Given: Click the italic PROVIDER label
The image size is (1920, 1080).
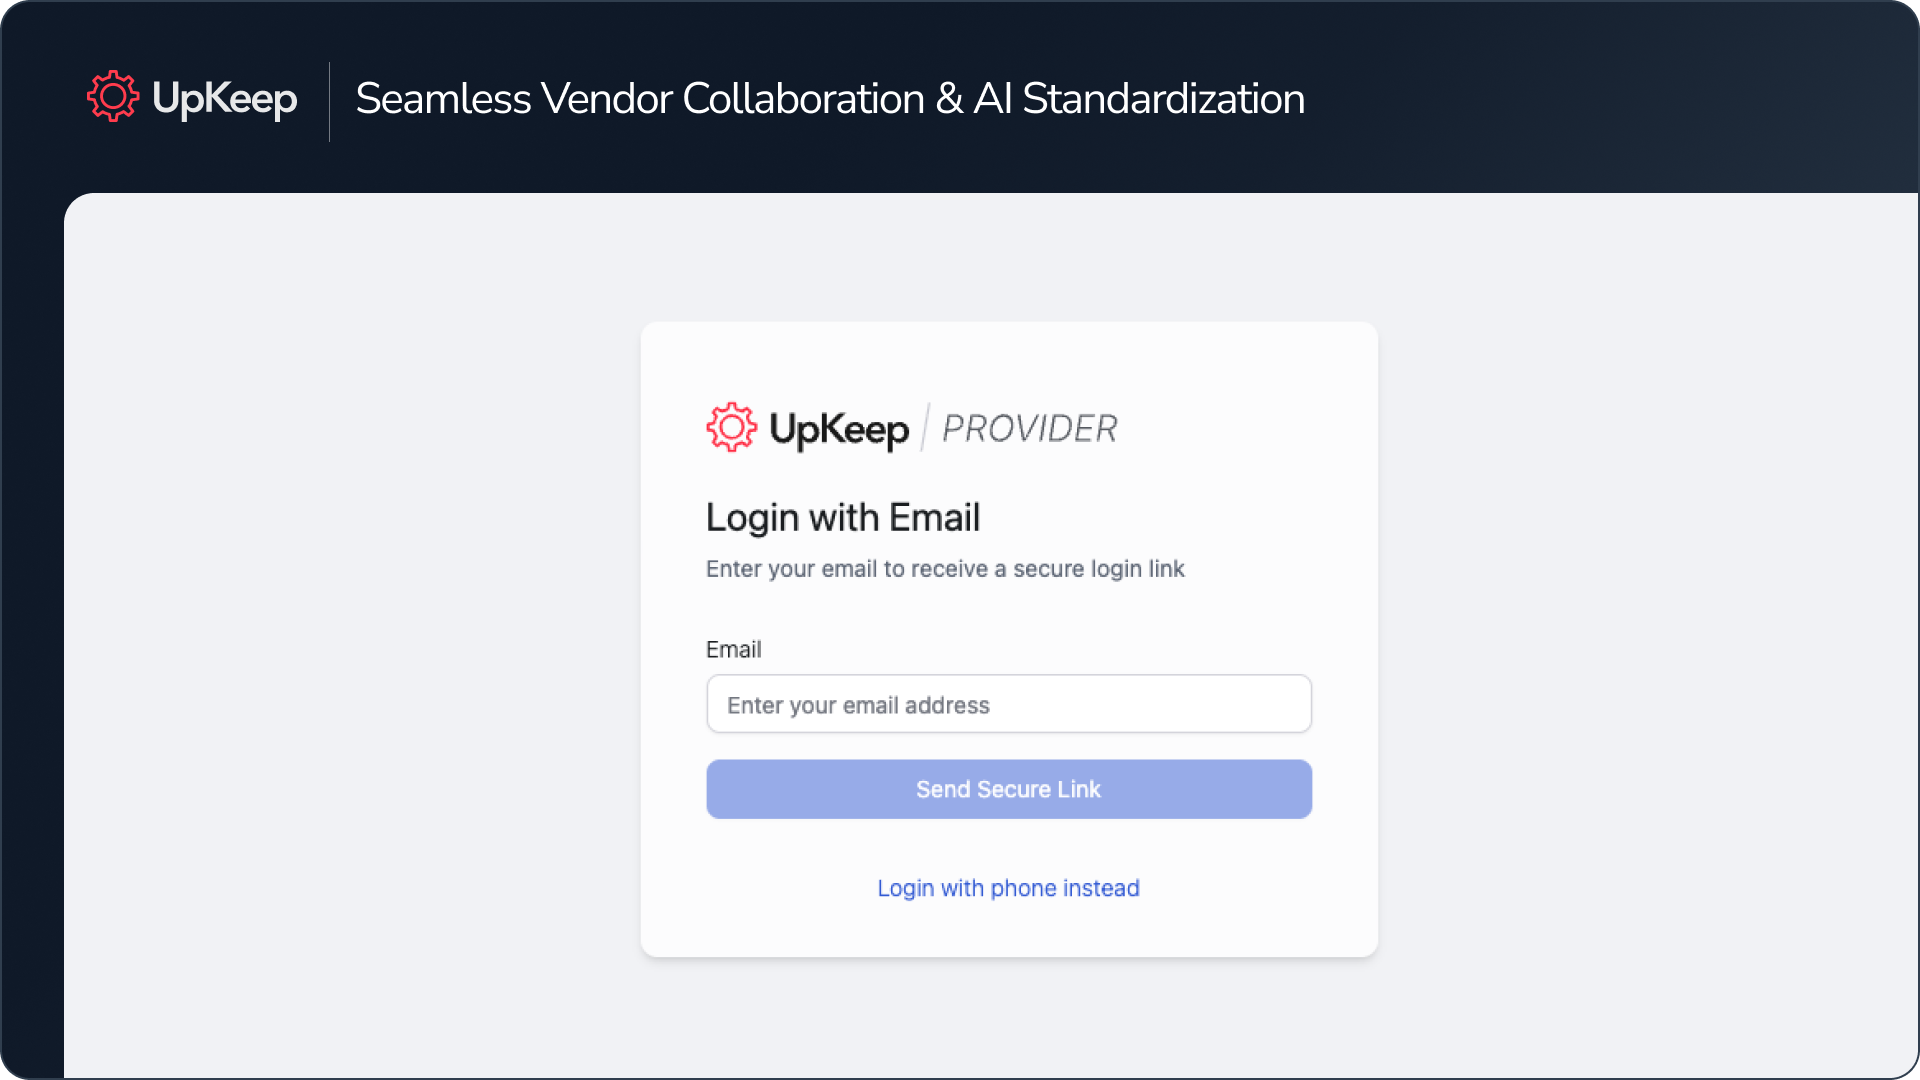Looking at the screenshot, I should click(x=1029, y=428).
